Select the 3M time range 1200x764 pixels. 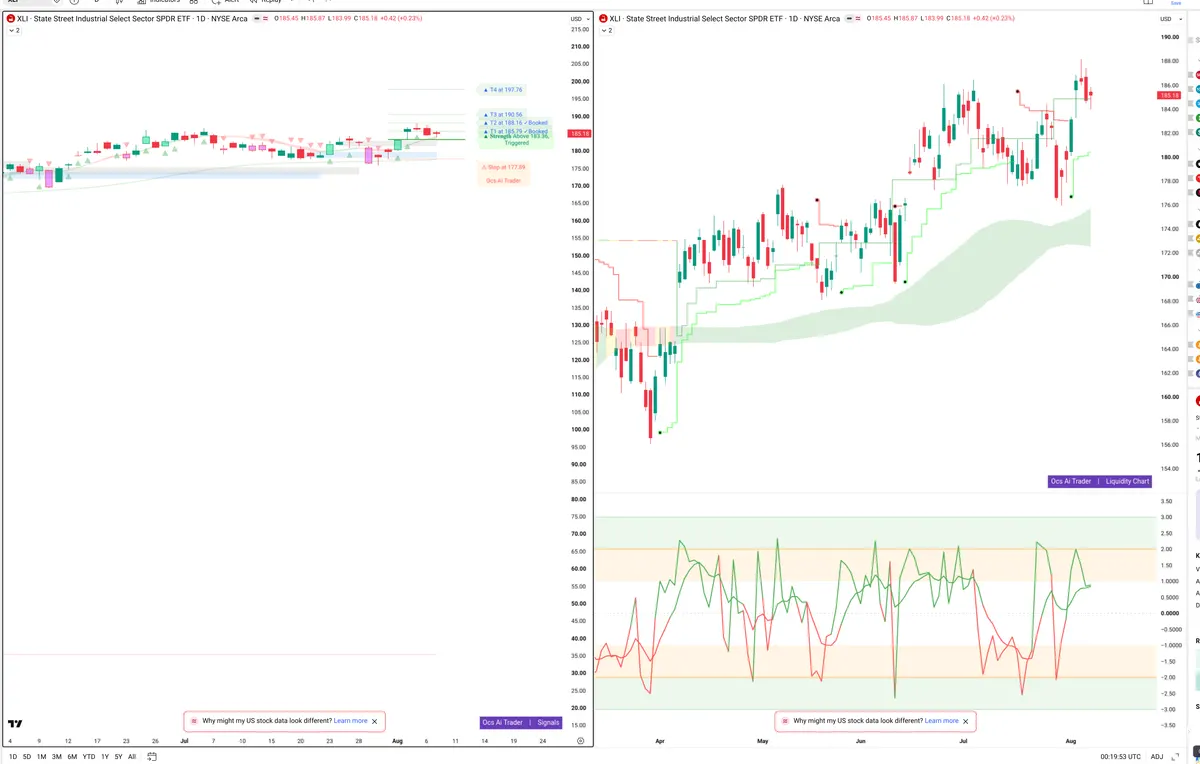56,757
